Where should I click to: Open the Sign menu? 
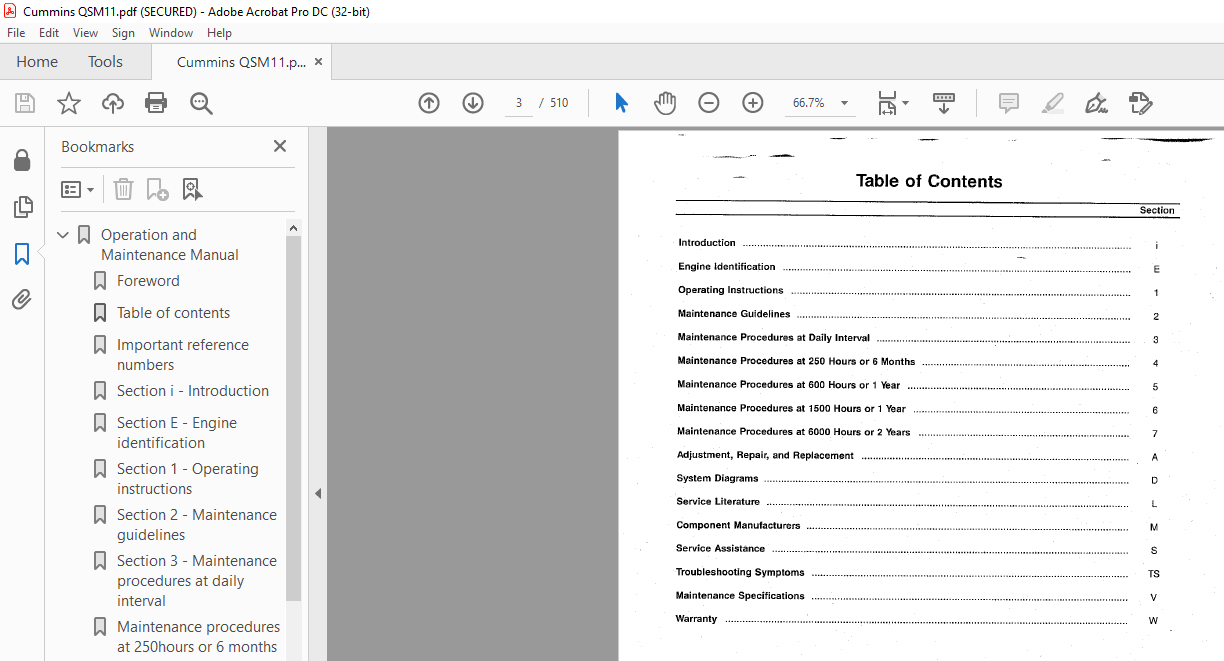[123, 33]
